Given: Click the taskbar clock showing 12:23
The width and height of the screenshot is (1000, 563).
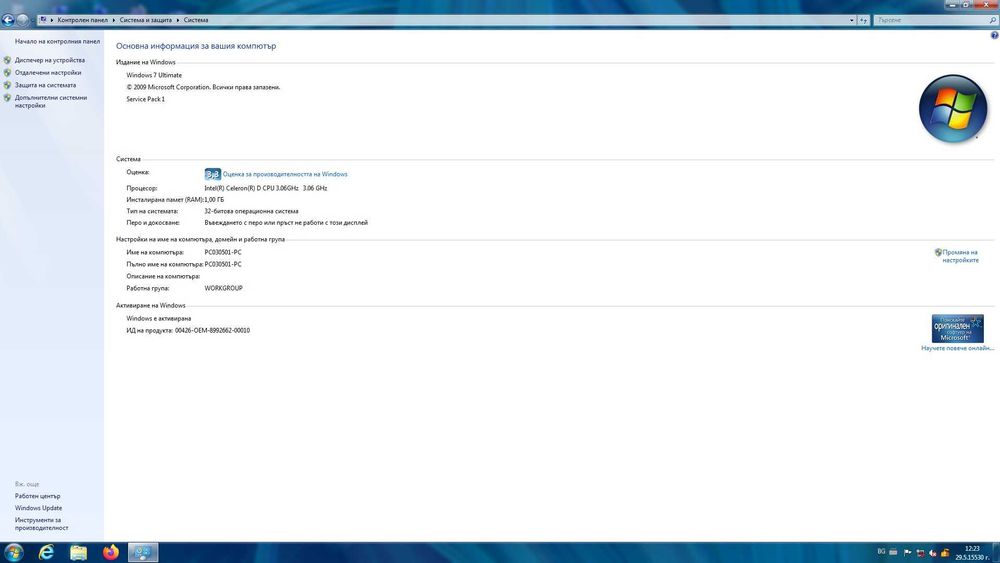Looking at the screenshot, I should click(x=972, y=553).
